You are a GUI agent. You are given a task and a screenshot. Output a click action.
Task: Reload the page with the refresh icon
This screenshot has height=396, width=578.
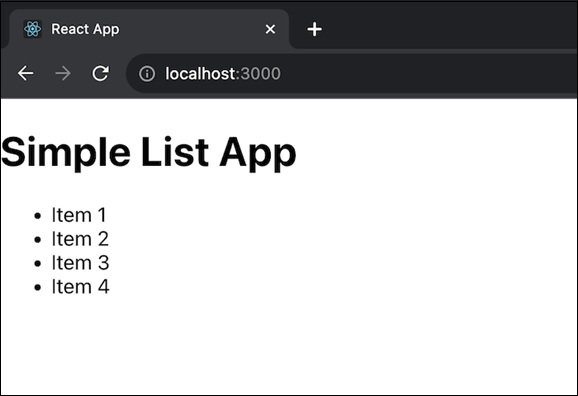pyautogui.click(x=100, y=73)
